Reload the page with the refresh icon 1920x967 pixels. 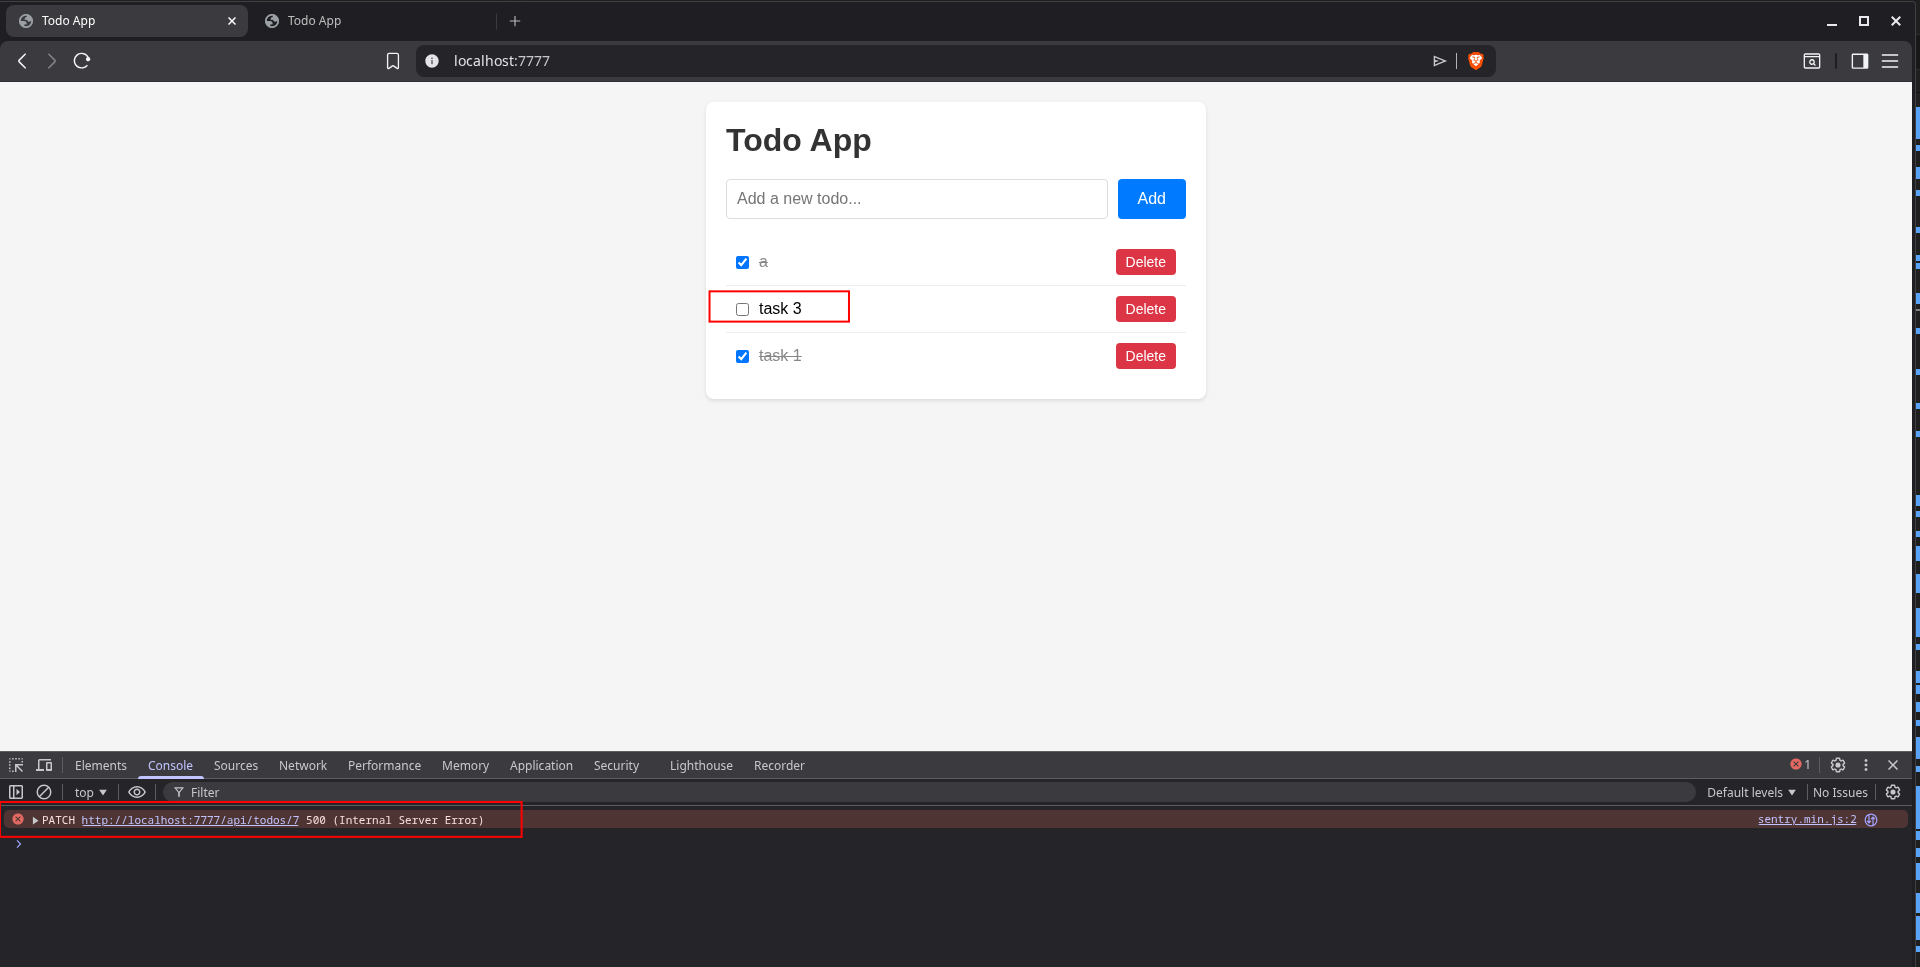point(82,61)
